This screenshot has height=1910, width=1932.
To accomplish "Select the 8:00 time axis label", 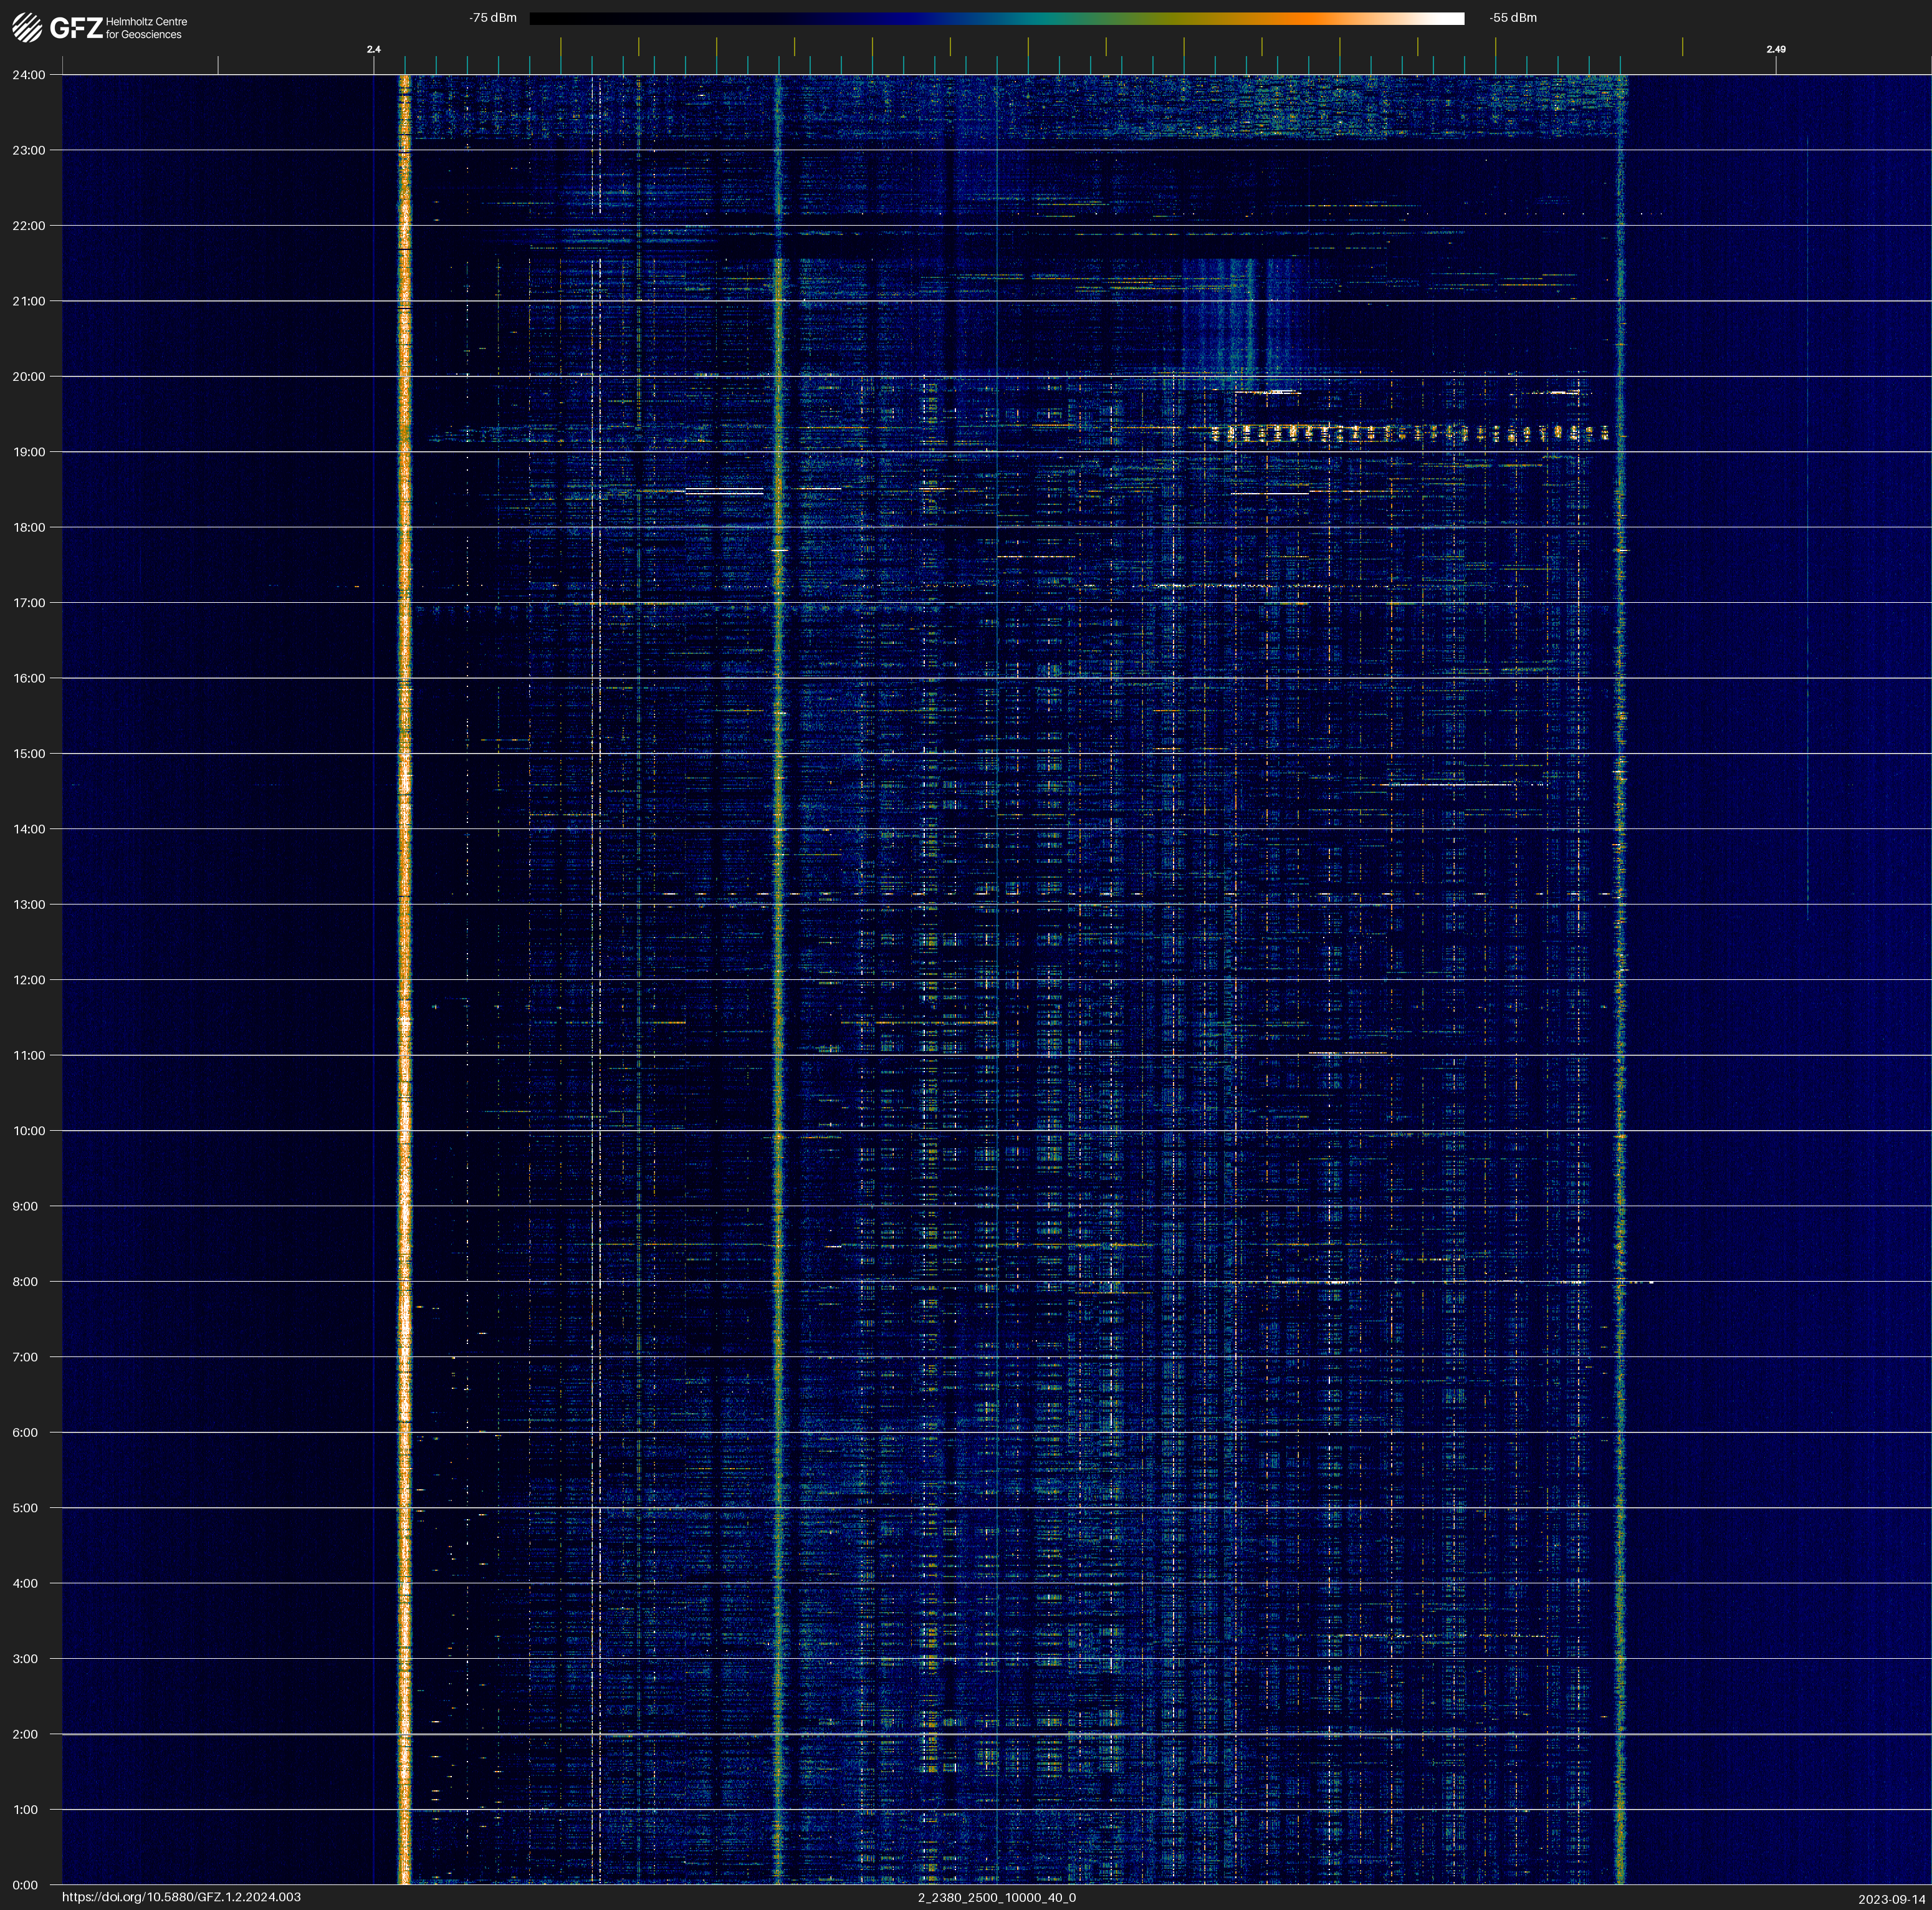I will point(26,1282).
